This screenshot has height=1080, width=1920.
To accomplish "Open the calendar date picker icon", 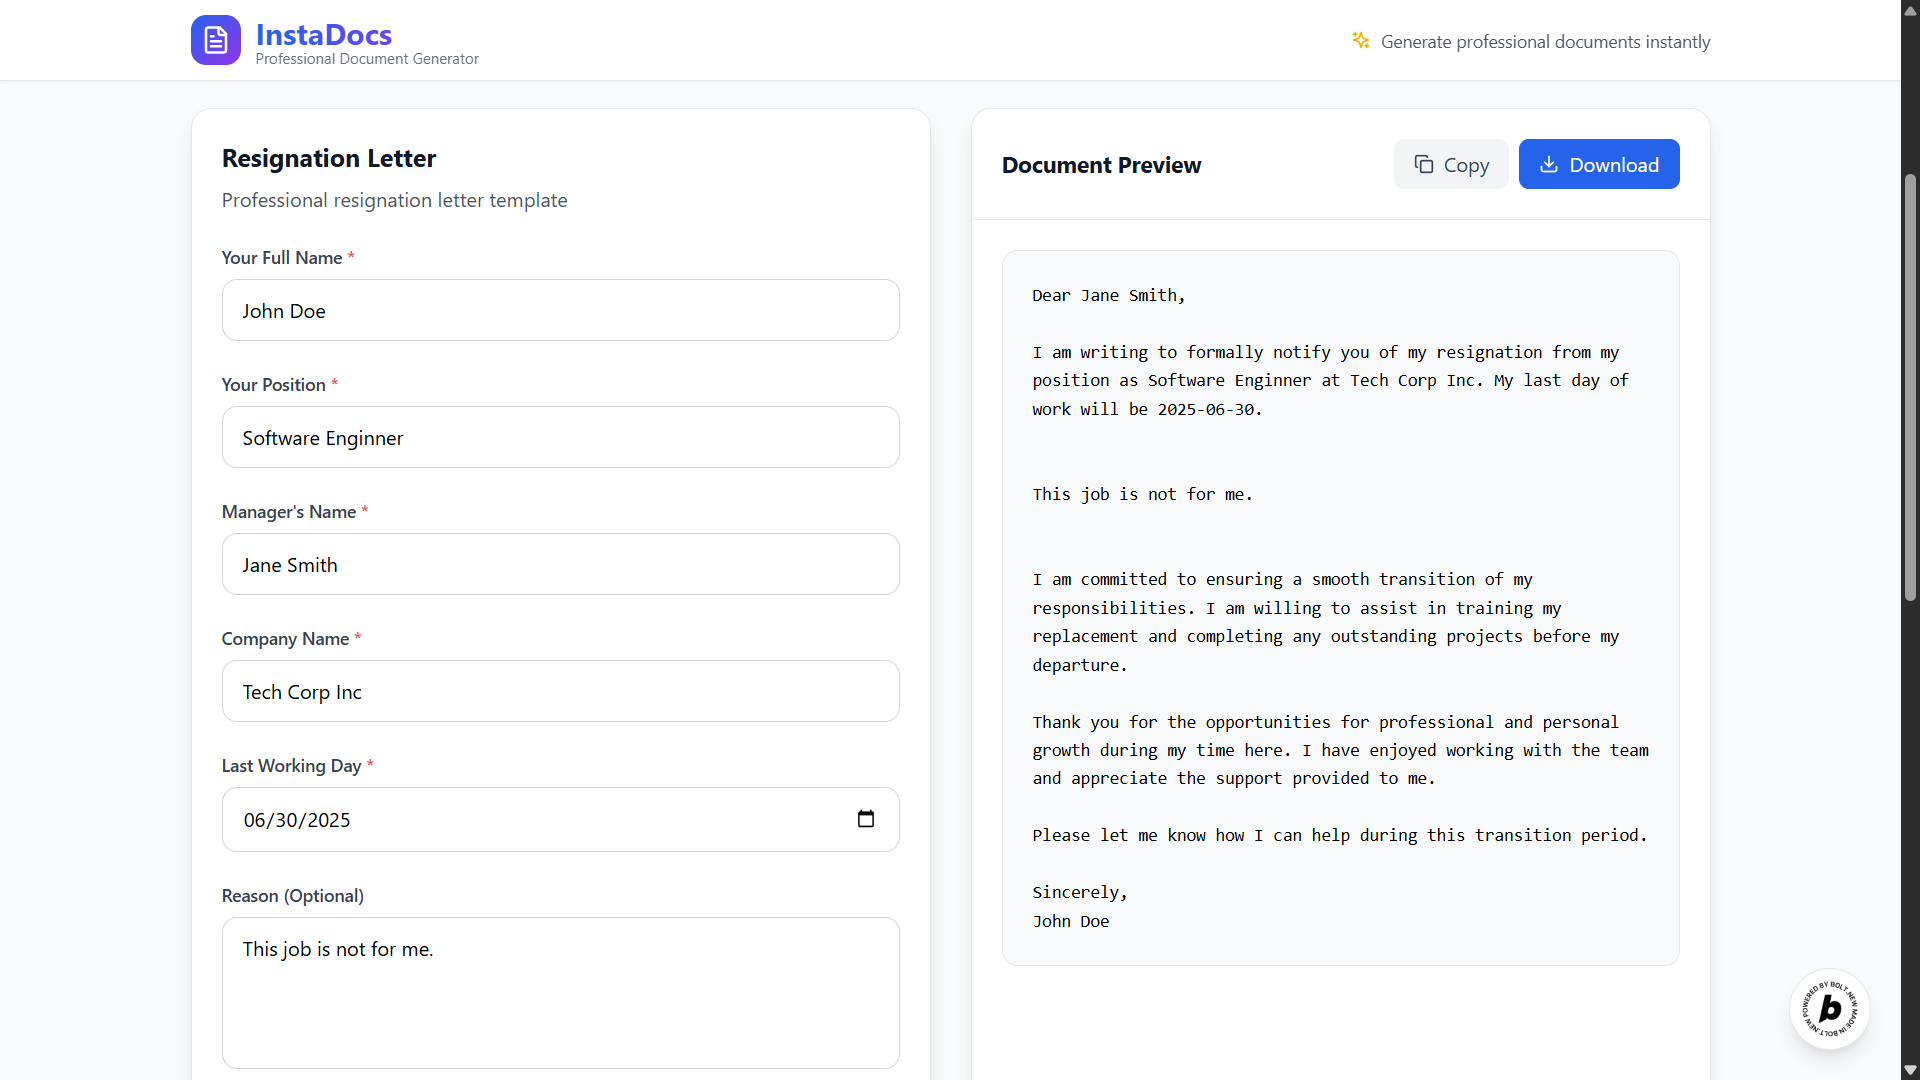I will pos(866,819).
